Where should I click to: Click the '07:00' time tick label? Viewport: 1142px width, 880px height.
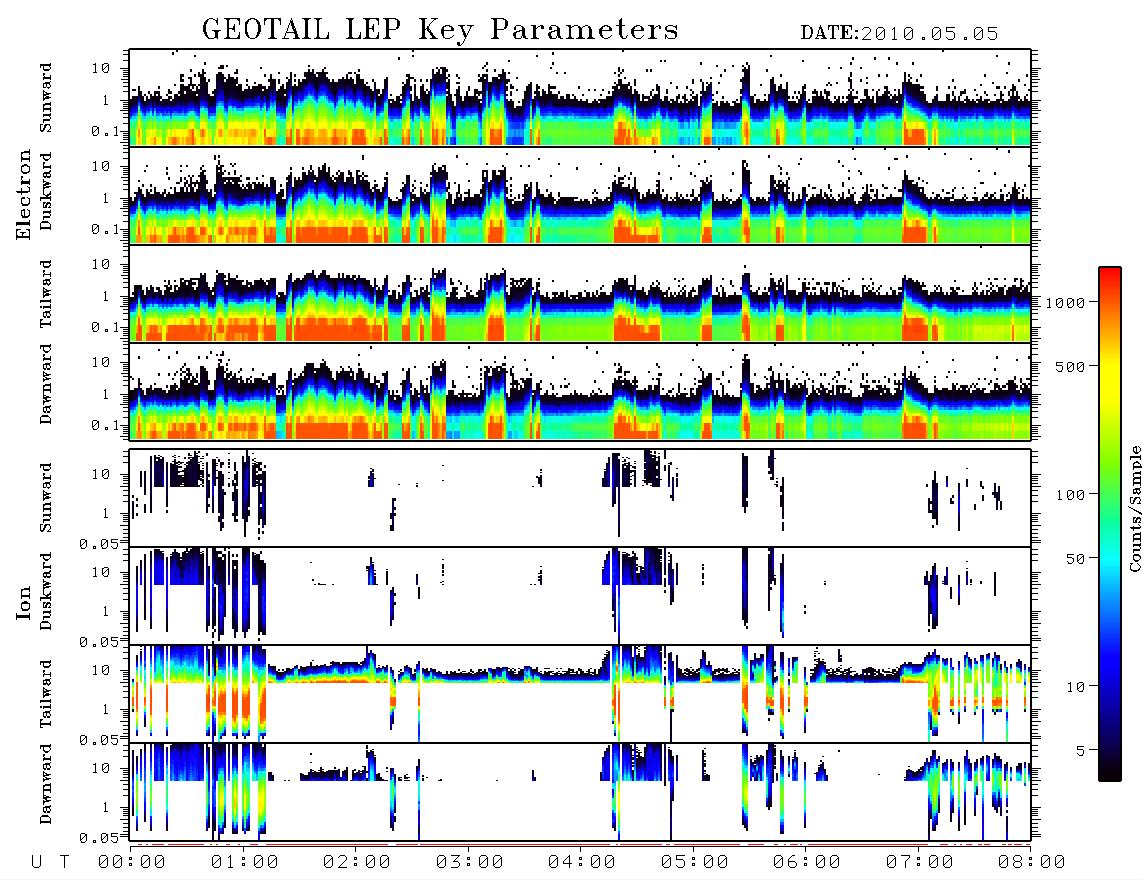pyautogui.click(x=920, y=863)
